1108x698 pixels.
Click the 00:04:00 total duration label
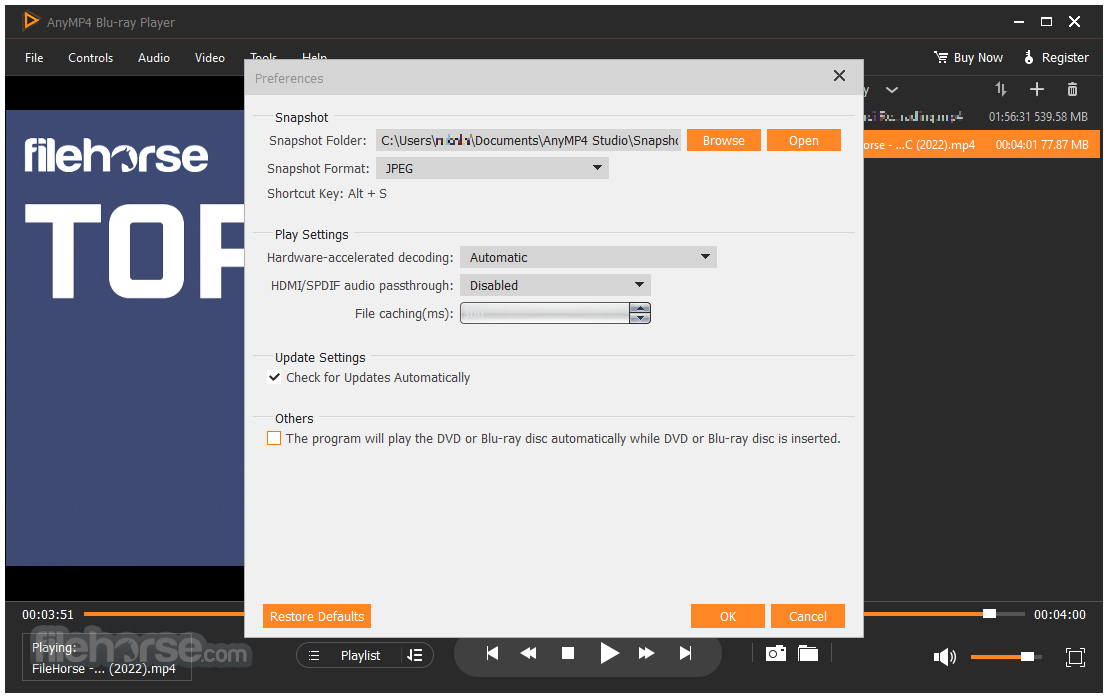coord(1060,615)
